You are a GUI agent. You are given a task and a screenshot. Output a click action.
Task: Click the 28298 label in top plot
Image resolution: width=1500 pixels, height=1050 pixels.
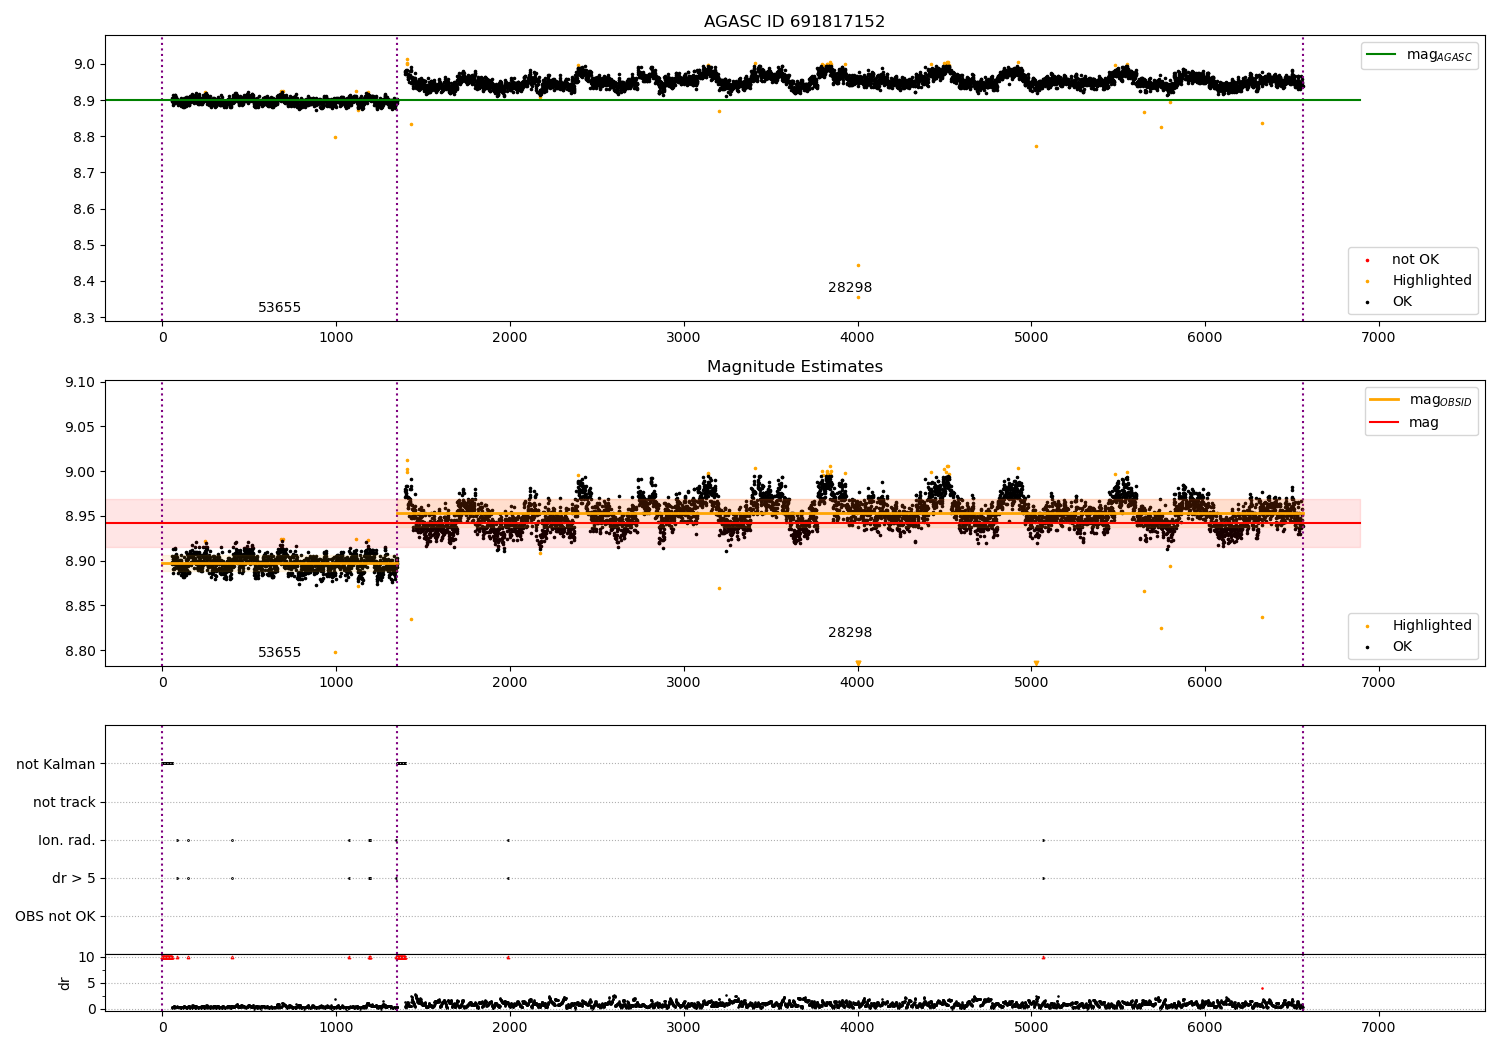coord(849,288)
